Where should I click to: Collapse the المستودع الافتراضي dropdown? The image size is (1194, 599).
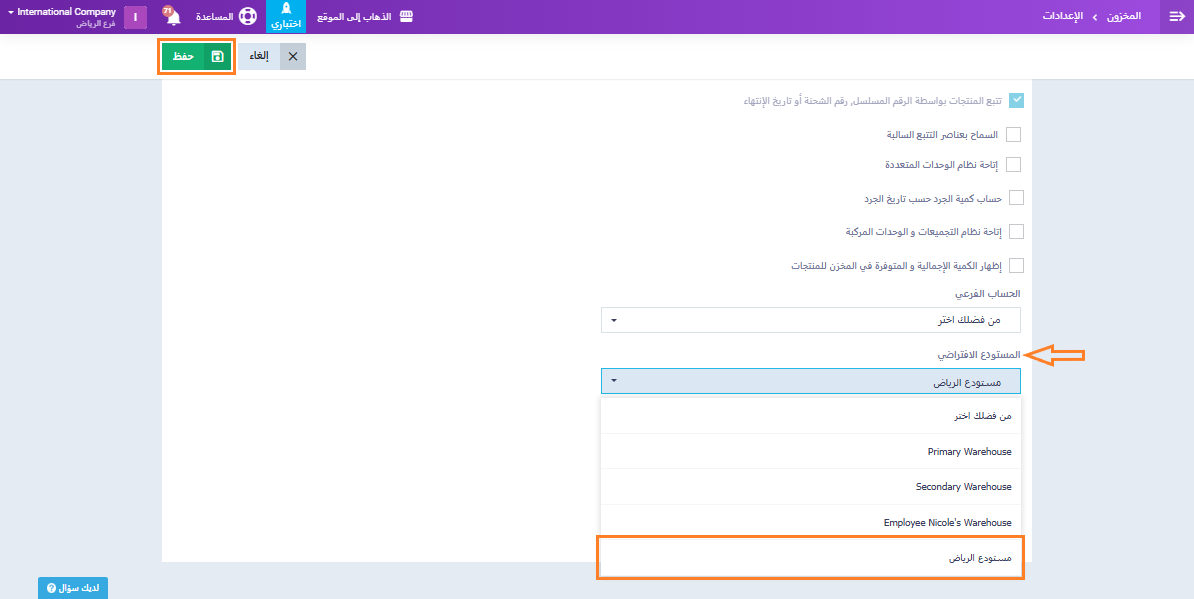coord(810,381)
